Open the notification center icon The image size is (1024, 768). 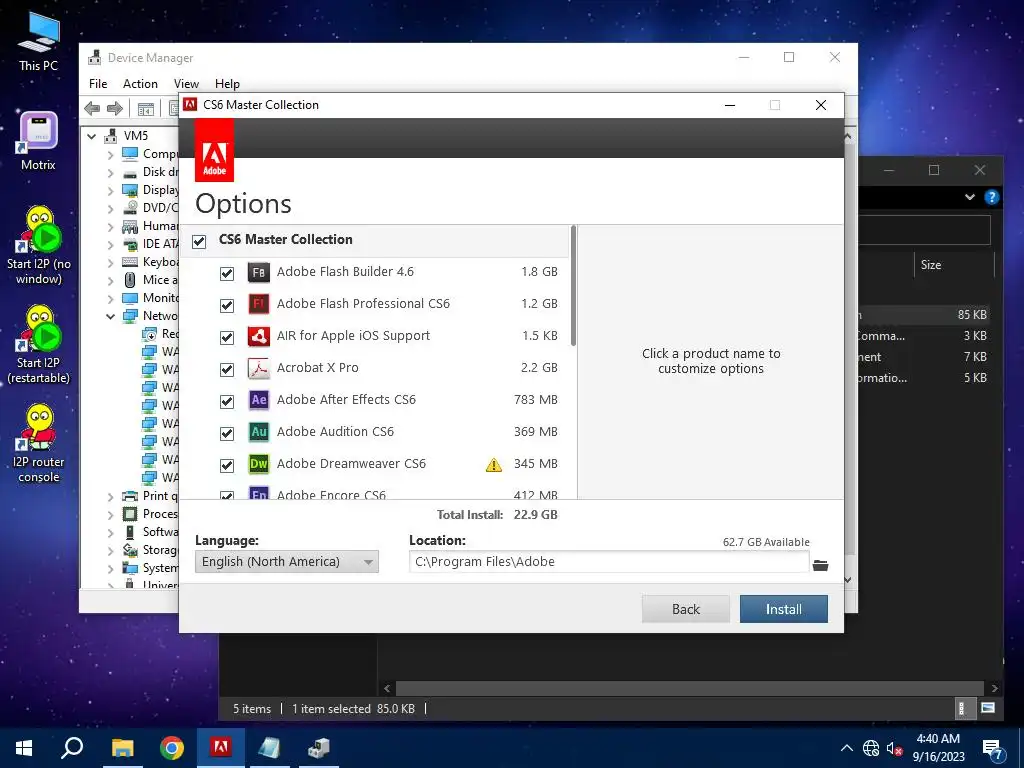993,749
